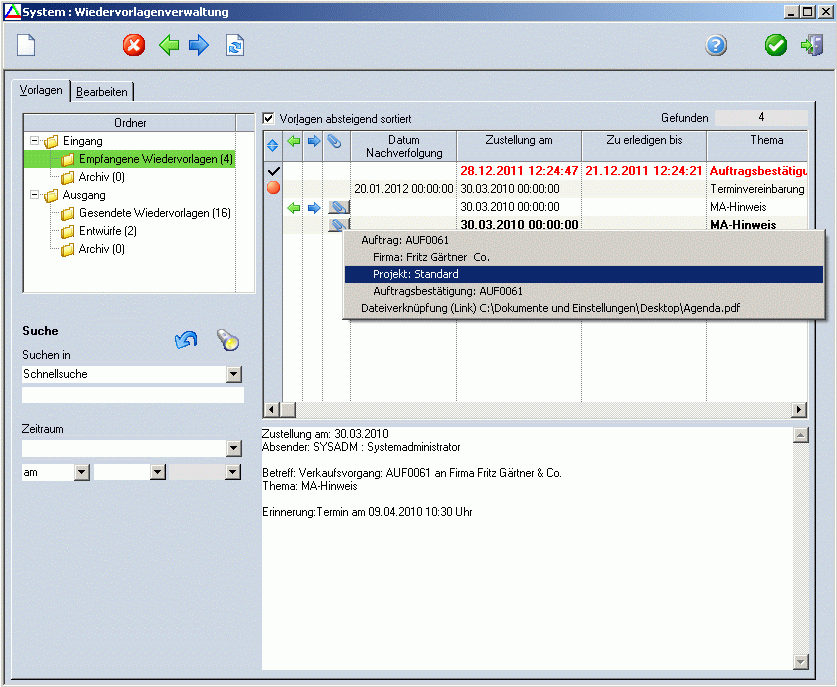Collapse the Eingang folder tree node
Screen dimensions: 837x687
[x=35, y=141]
